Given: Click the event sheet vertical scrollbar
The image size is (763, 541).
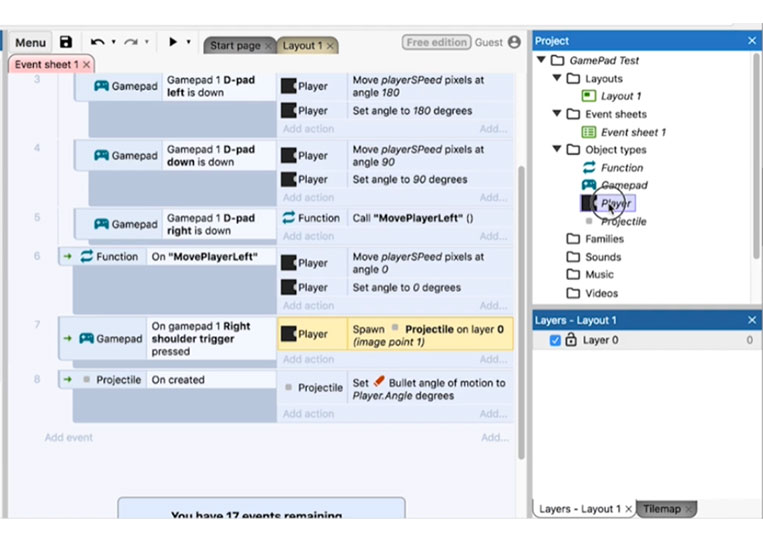Looking at the screenshot, I should (521, 312).
